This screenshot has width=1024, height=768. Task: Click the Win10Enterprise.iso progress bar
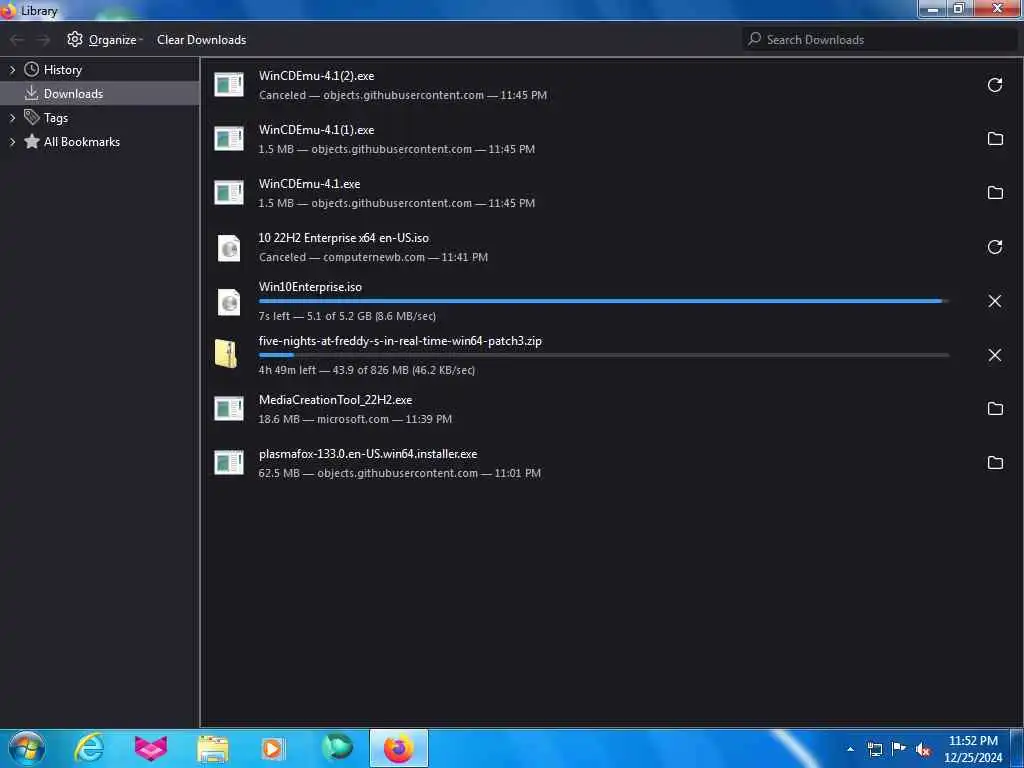coord(604,301)
